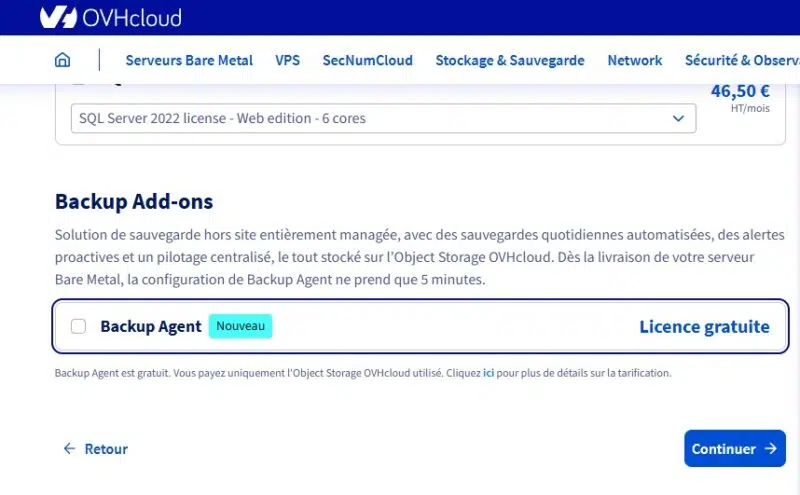800x495 pixels.
Task: Click the 46,50 € price text
Action: [740, 91]
